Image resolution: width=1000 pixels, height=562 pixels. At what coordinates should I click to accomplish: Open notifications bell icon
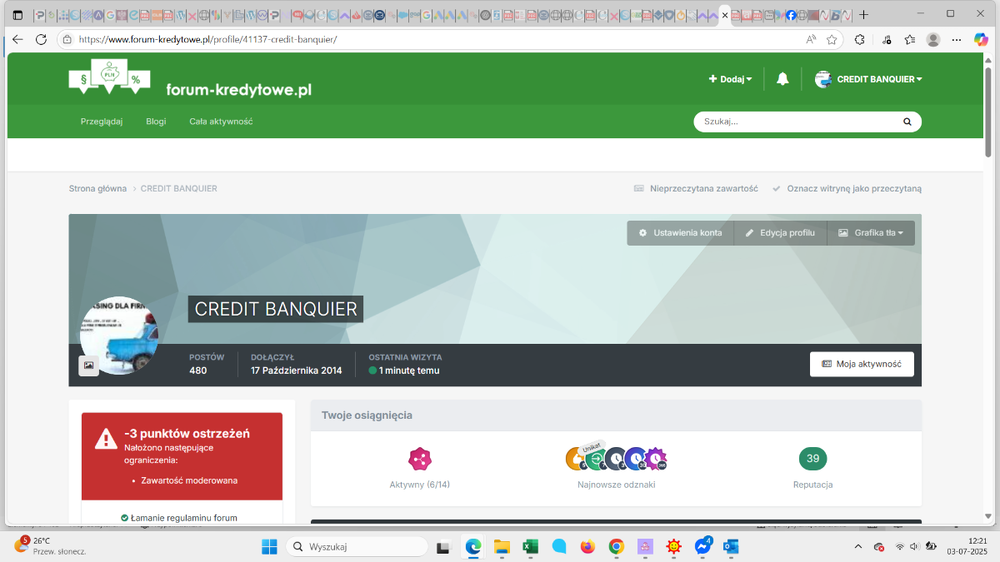[x=783, y=79]
